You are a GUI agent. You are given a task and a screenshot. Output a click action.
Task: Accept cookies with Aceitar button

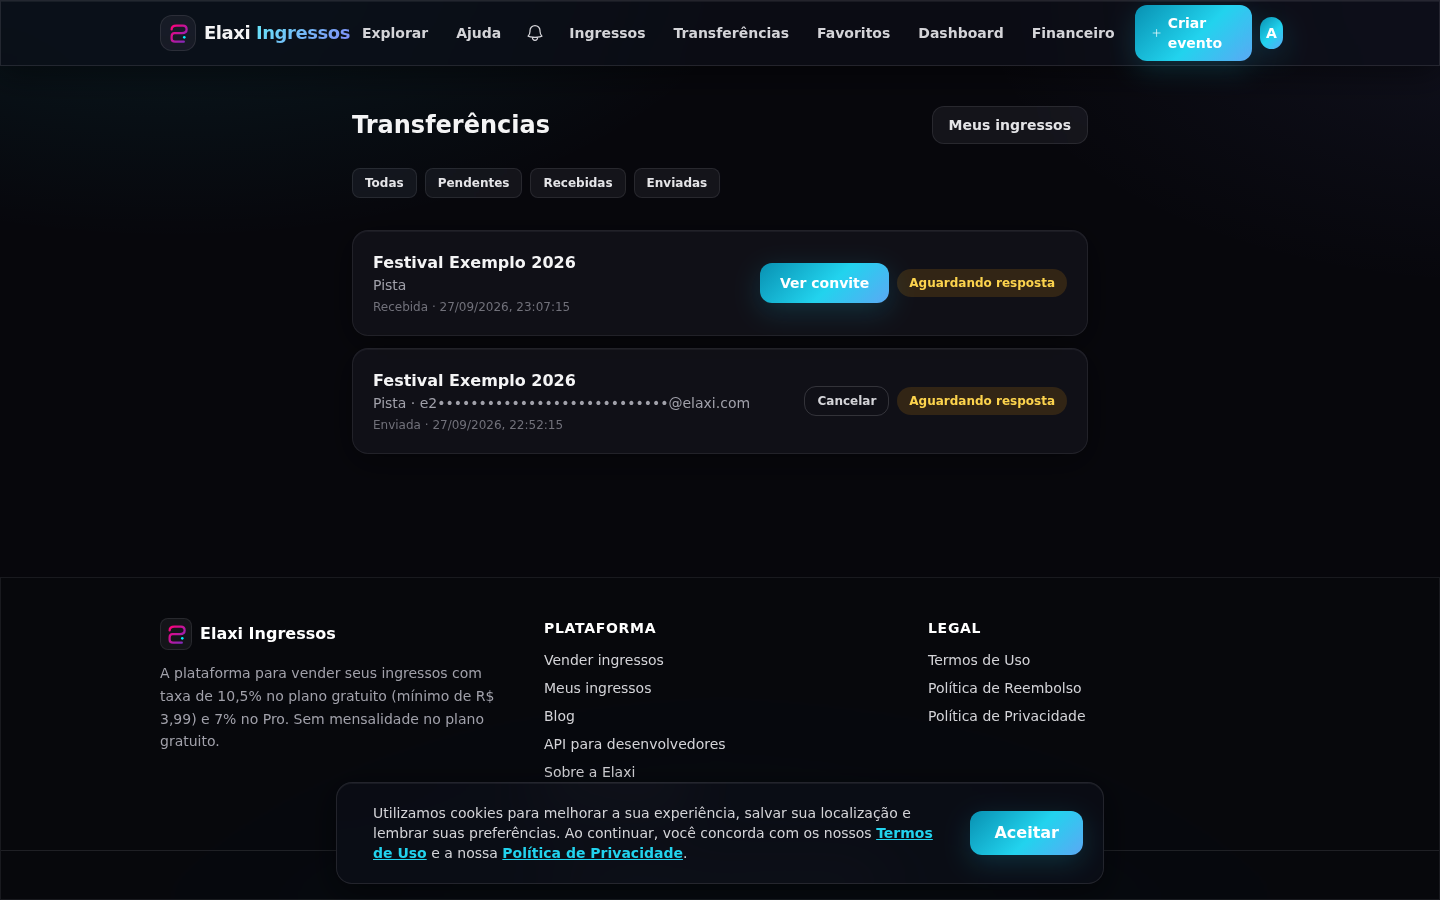click(x=1026, y=833)
